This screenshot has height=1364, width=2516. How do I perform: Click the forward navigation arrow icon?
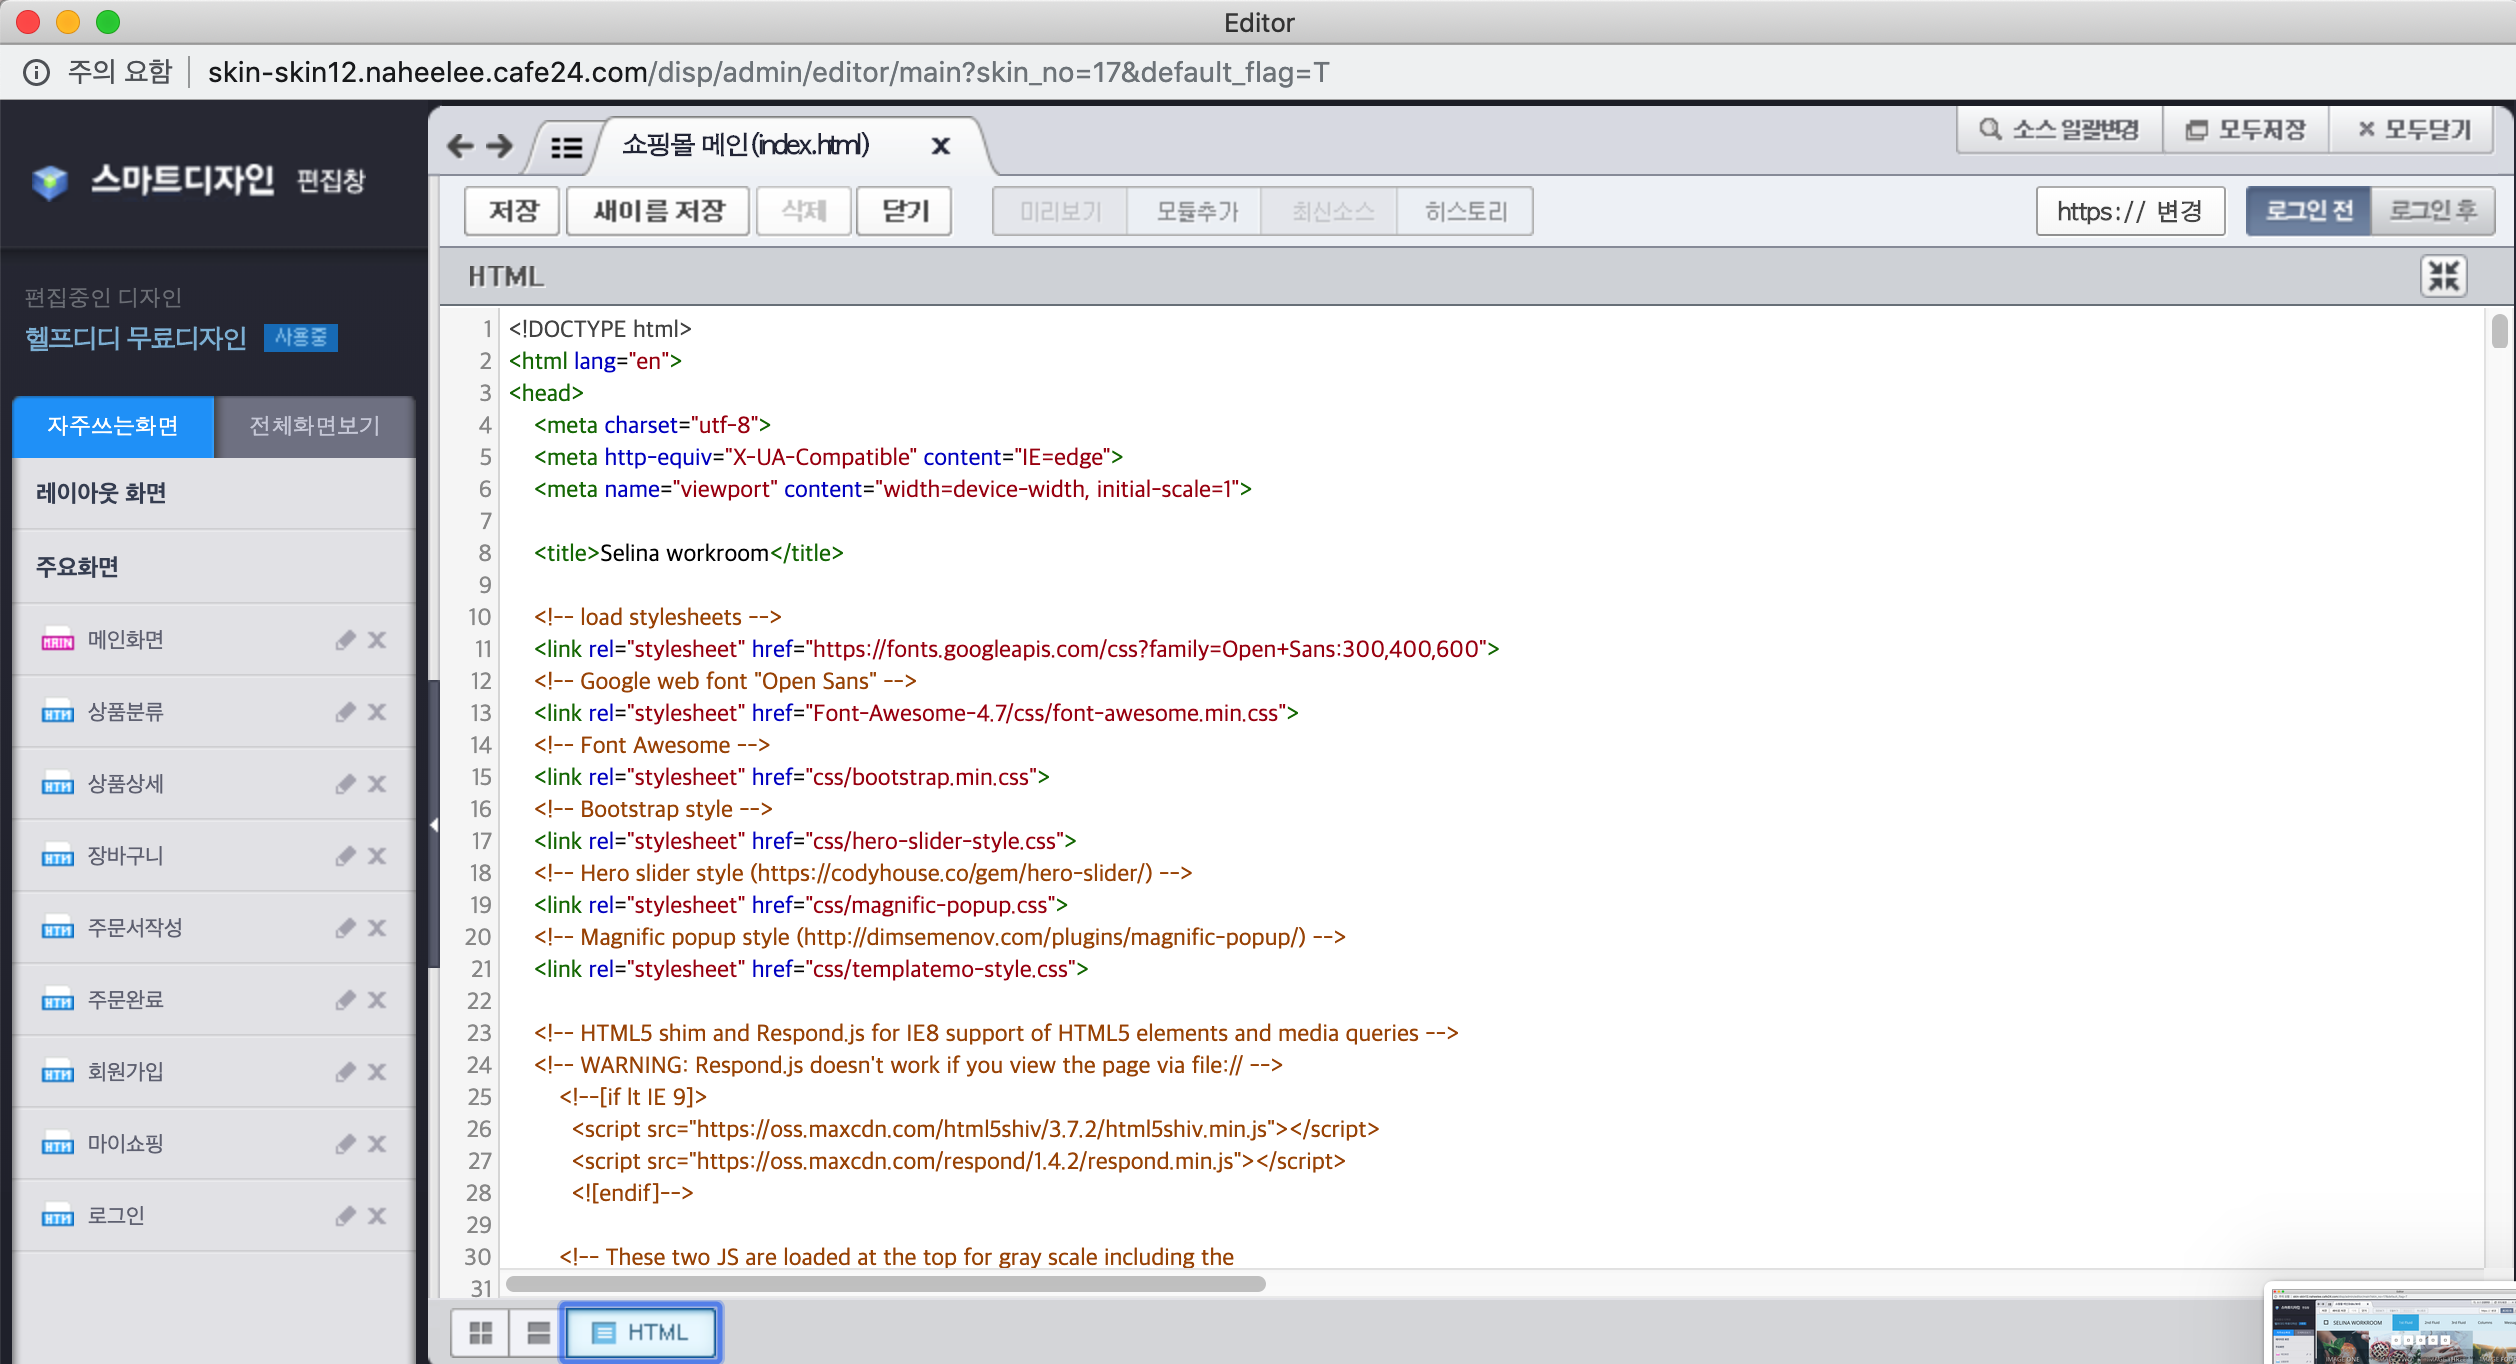tap(499, 146)
